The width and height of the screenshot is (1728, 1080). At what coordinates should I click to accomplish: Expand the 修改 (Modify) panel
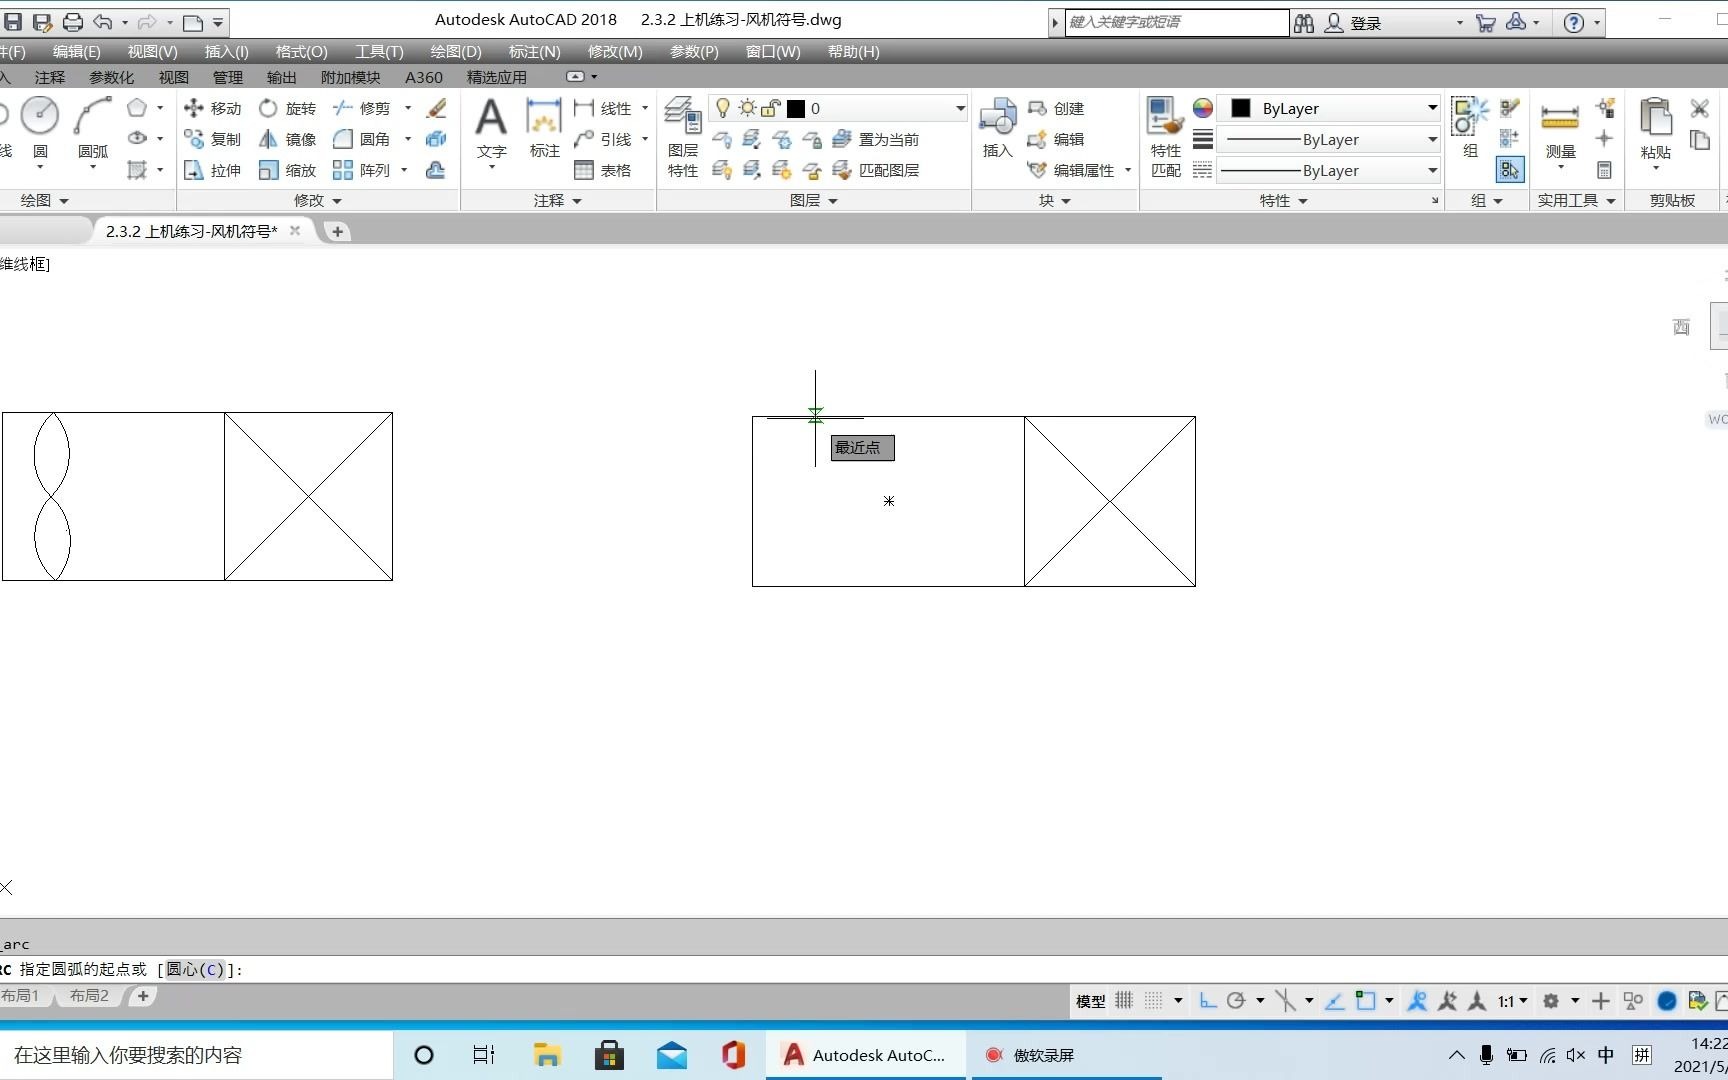tap(318, 200)
